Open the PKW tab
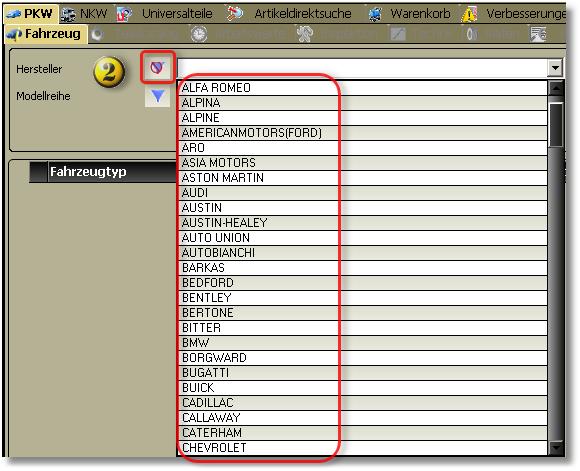Screen dimensions: 580x471 tap(30, 14)
